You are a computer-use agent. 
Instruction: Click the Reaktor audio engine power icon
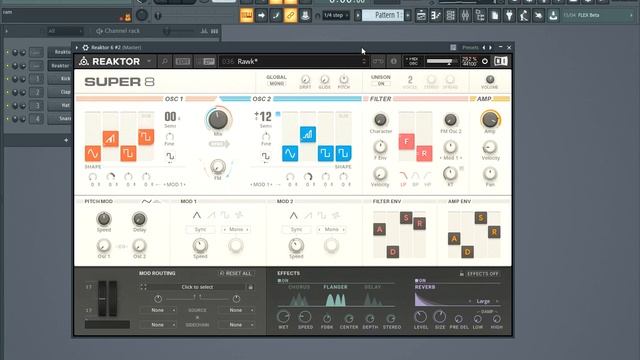pos(484,61)
